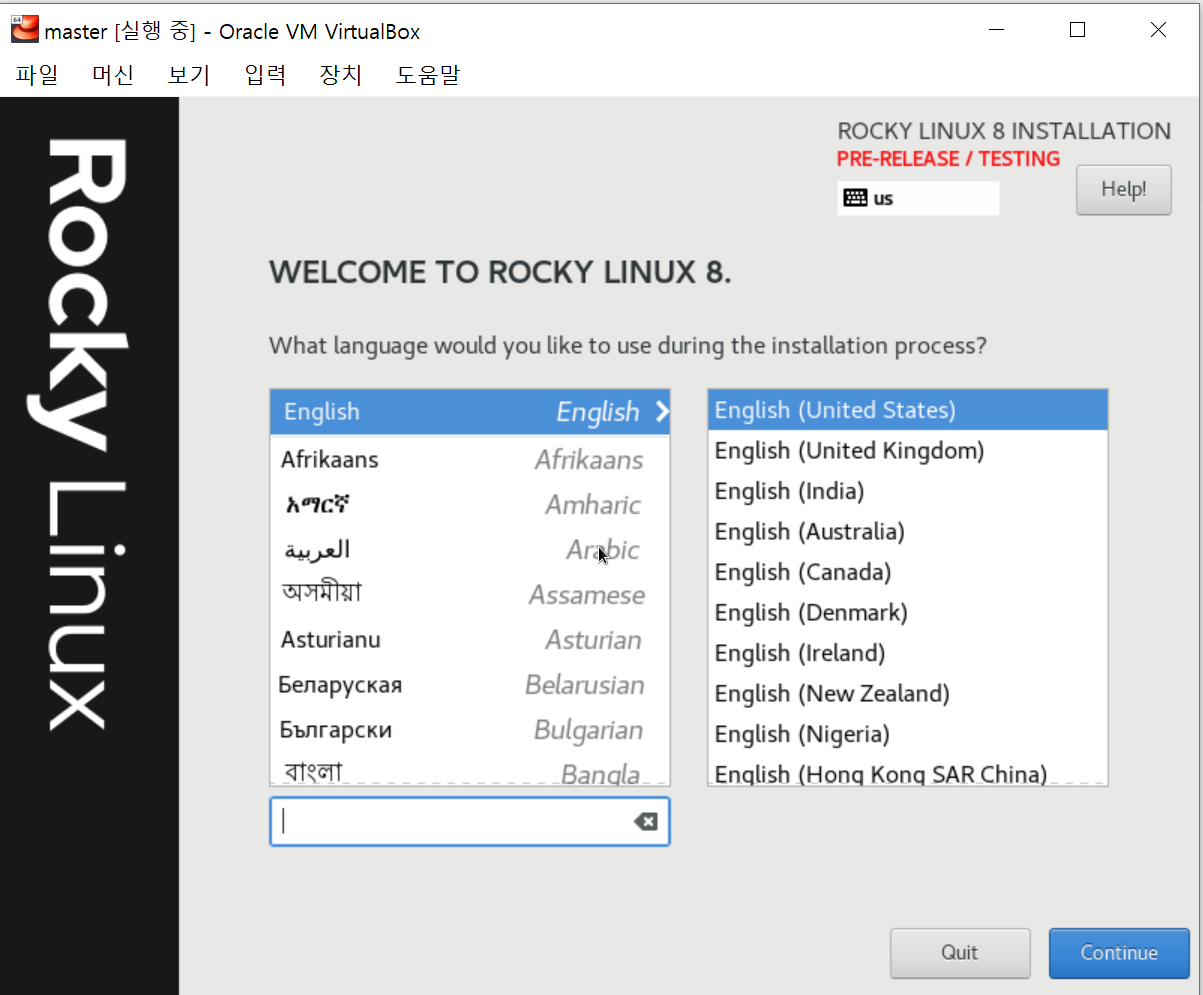
Task: Select Amharic in the language list
Action: click(470, 505)
